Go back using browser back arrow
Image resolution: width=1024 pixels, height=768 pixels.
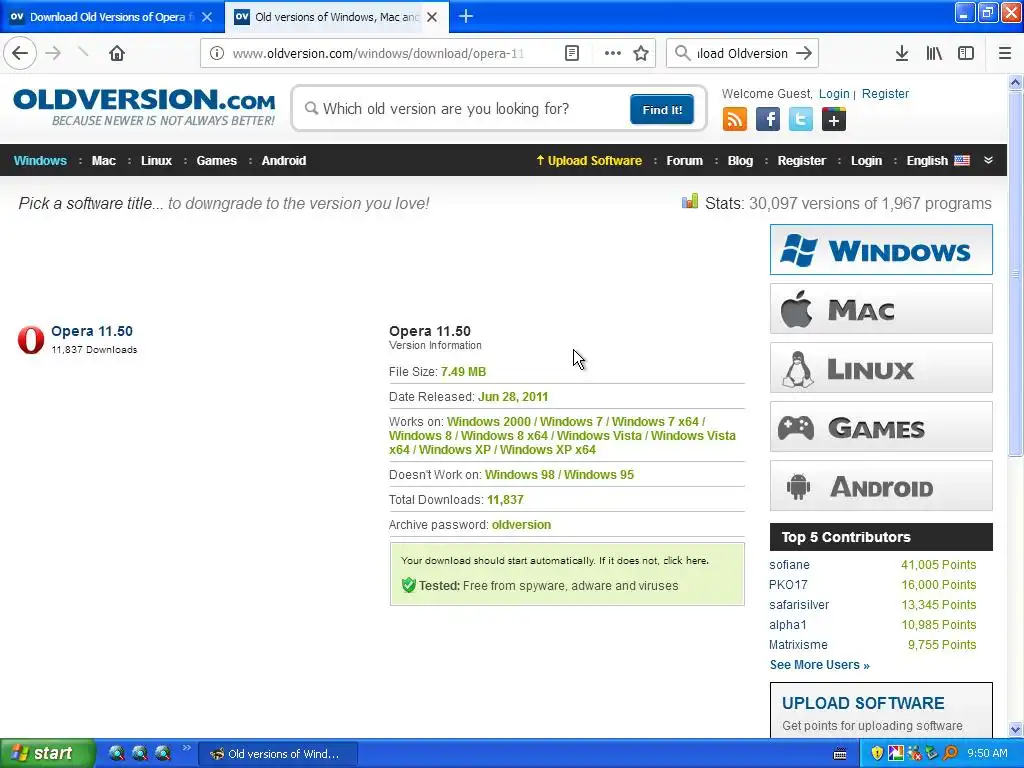20,54
